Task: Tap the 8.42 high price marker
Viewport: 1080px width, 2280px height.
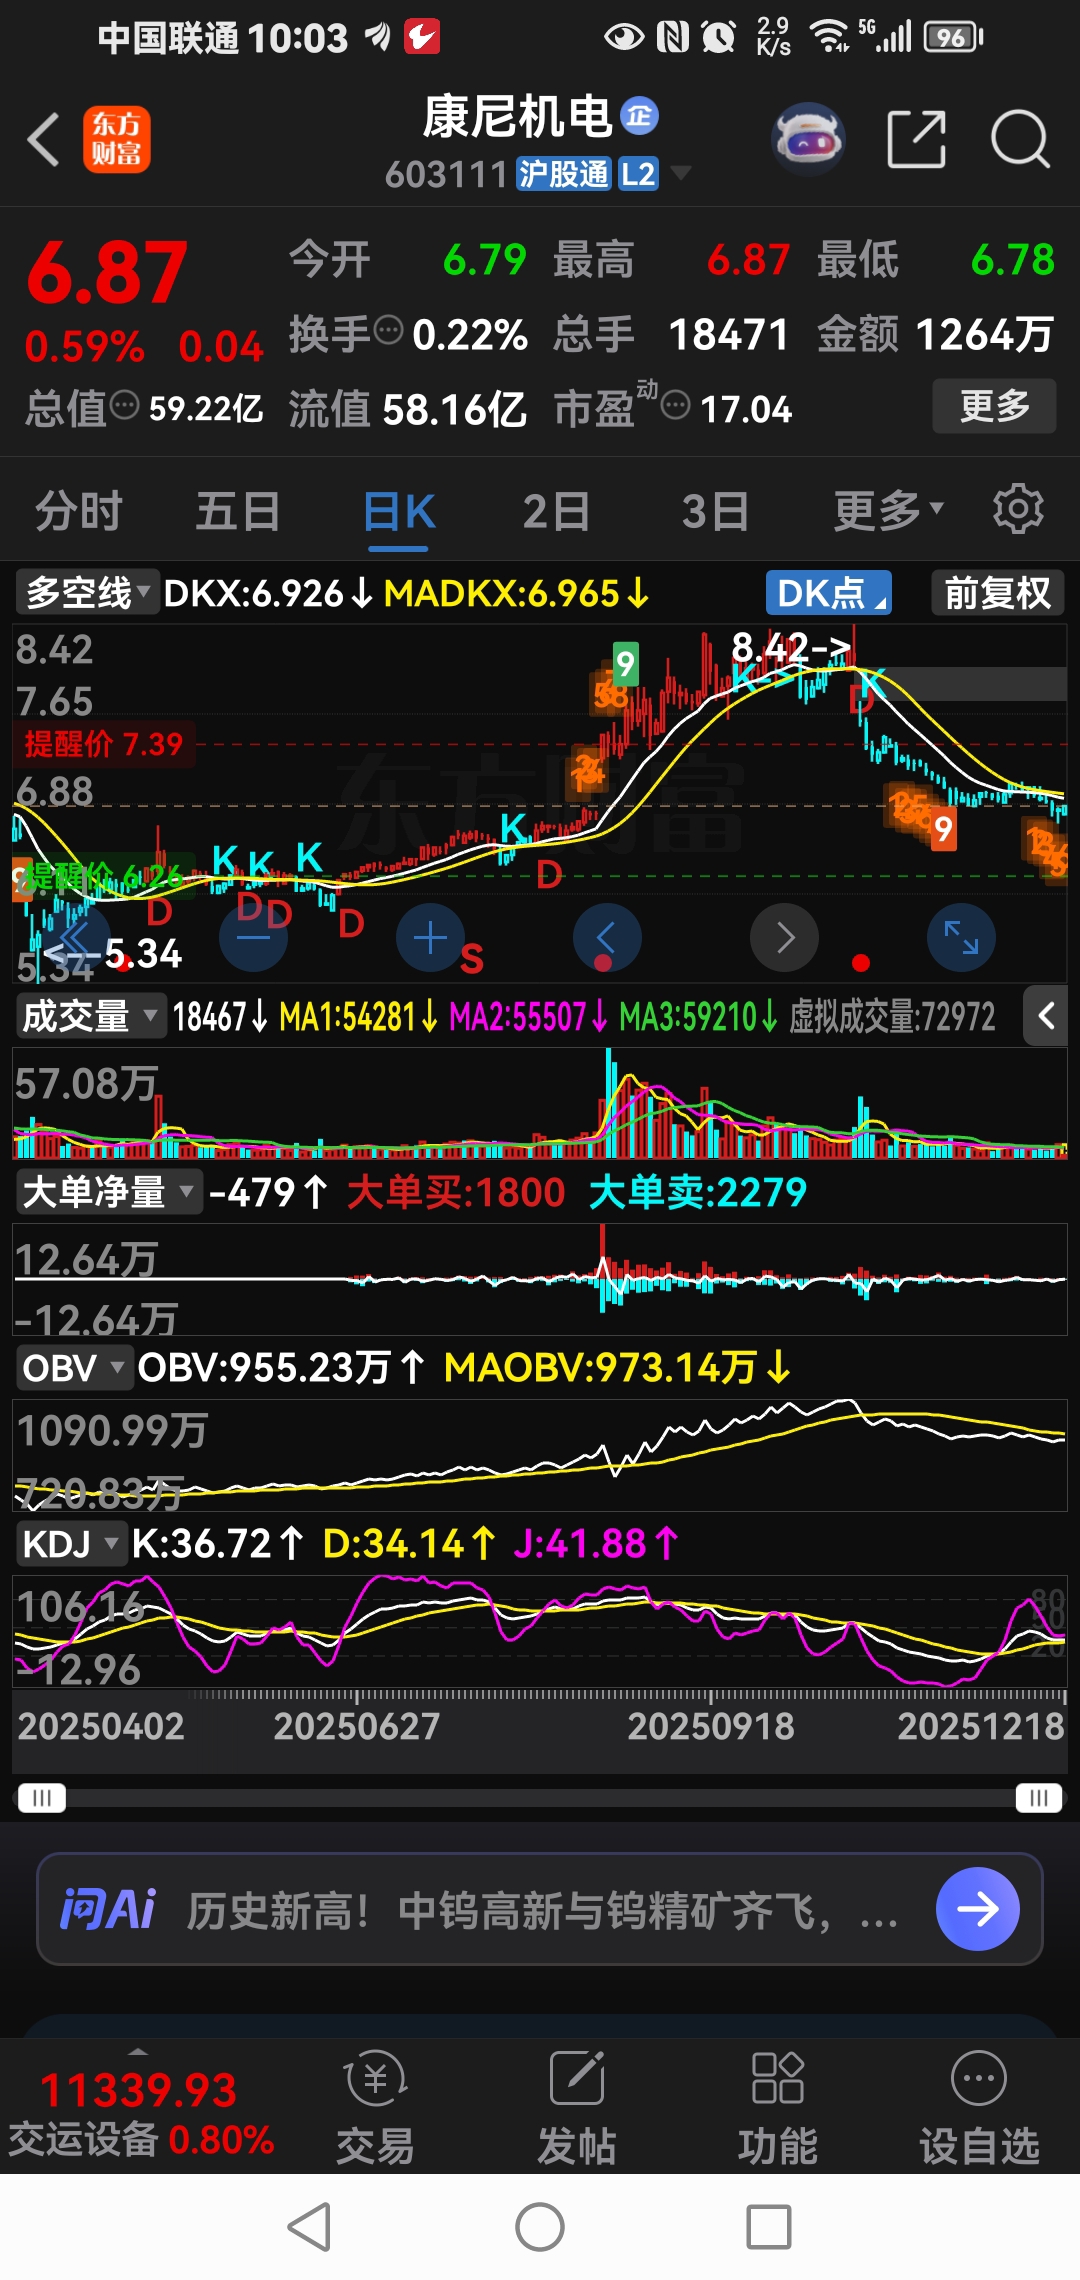Action: [790, 648]
